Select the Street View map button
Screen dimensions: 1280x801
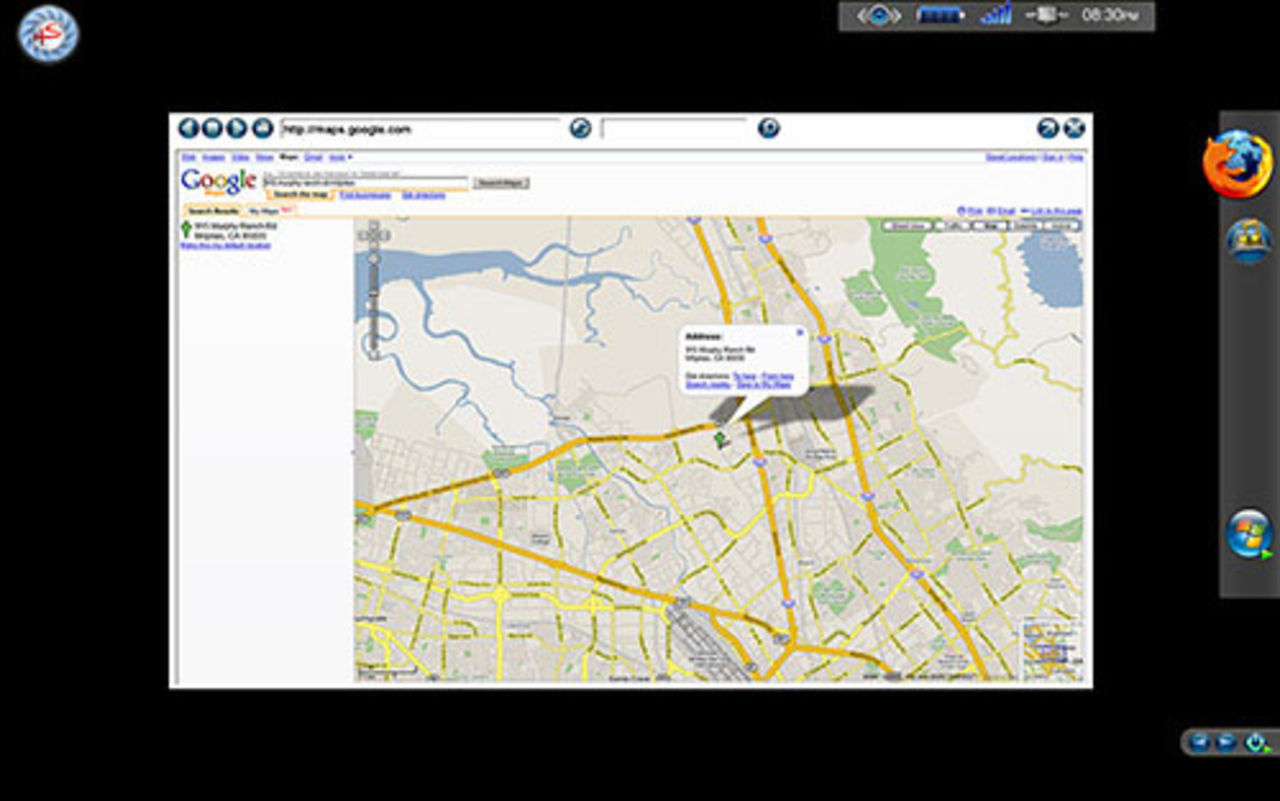pyautogui.click(x=906, y=226)
